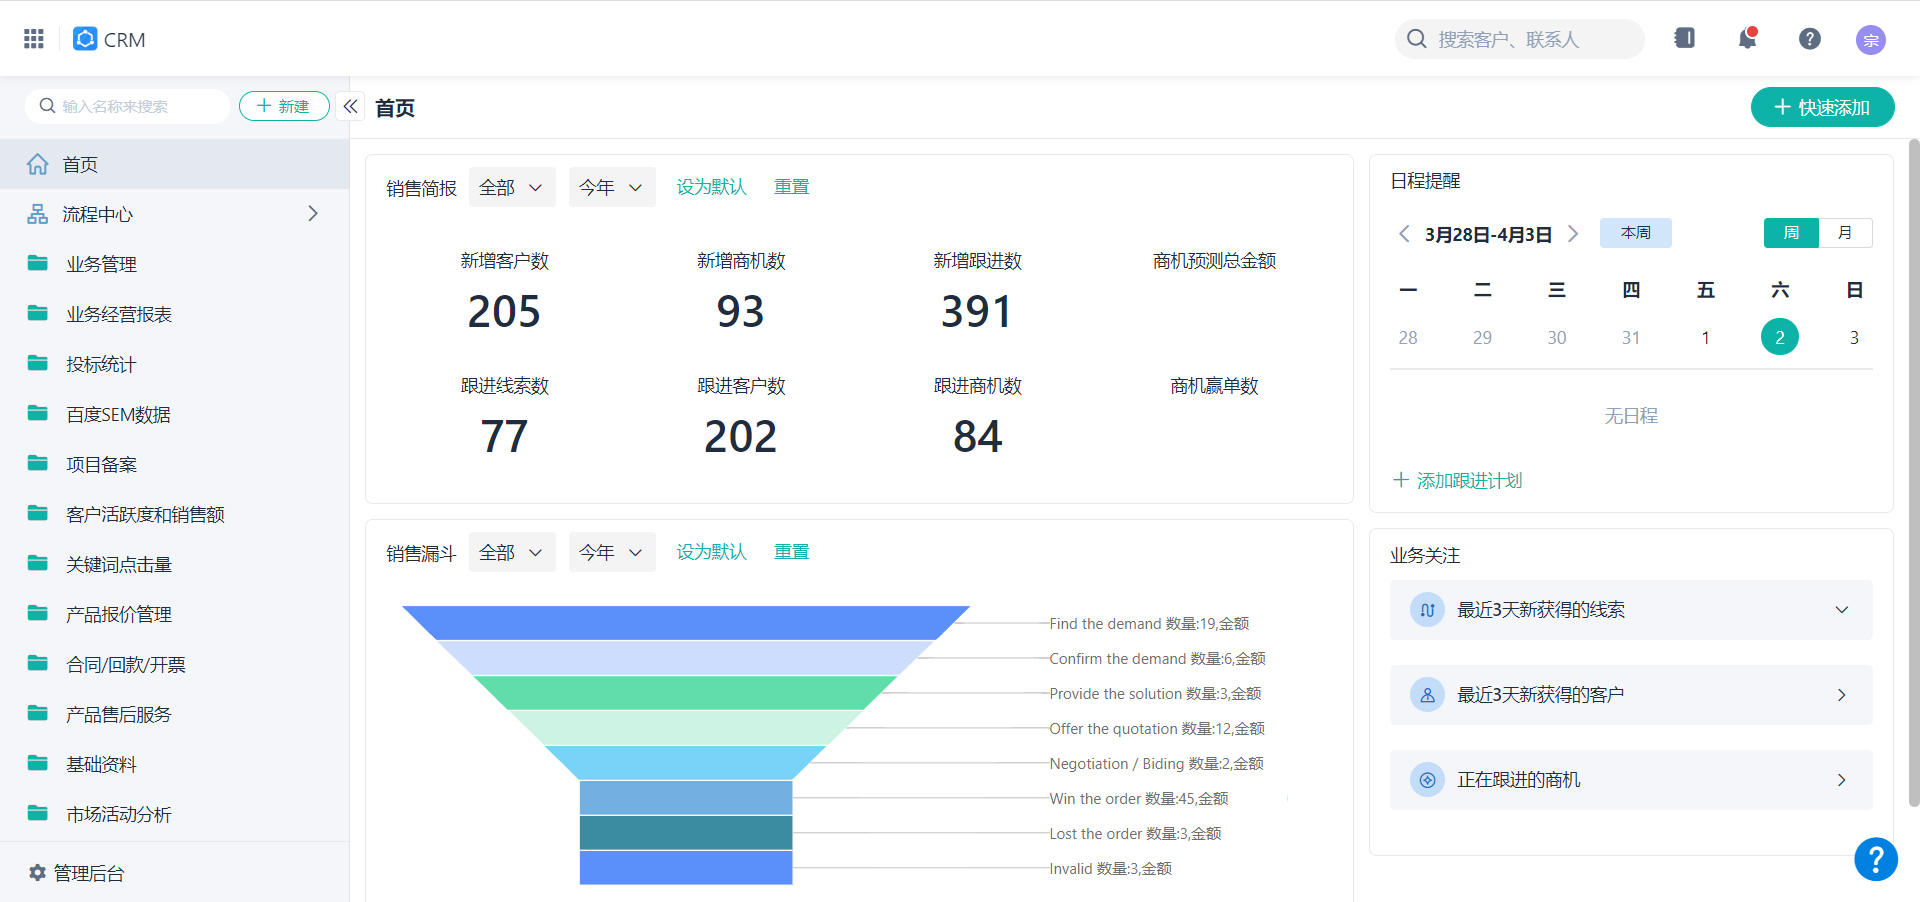This screenshot has height=902, width=1920.
Task: Collapse the 最近3天新获得的线索 panel
Action: click(x=1842, y=609)
